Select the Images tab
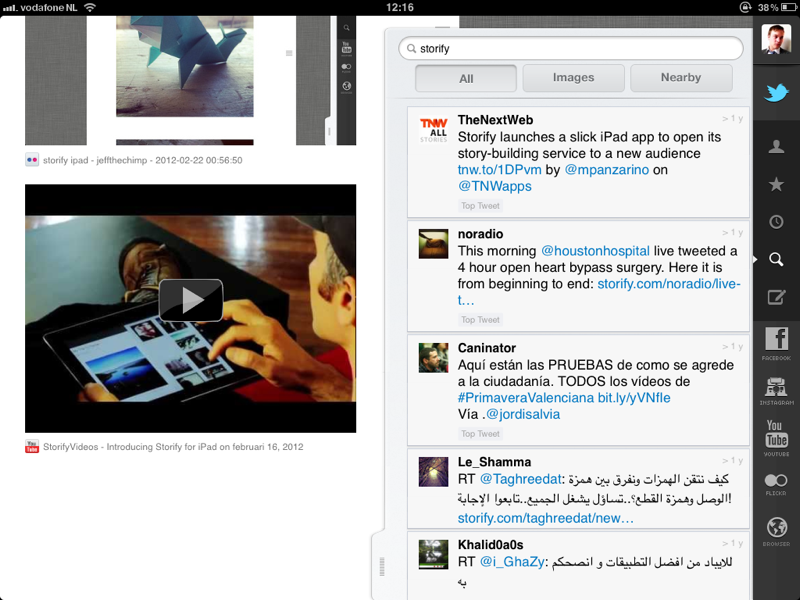The width and height of the screenshot is (800, 600). [x=573, y=78]
